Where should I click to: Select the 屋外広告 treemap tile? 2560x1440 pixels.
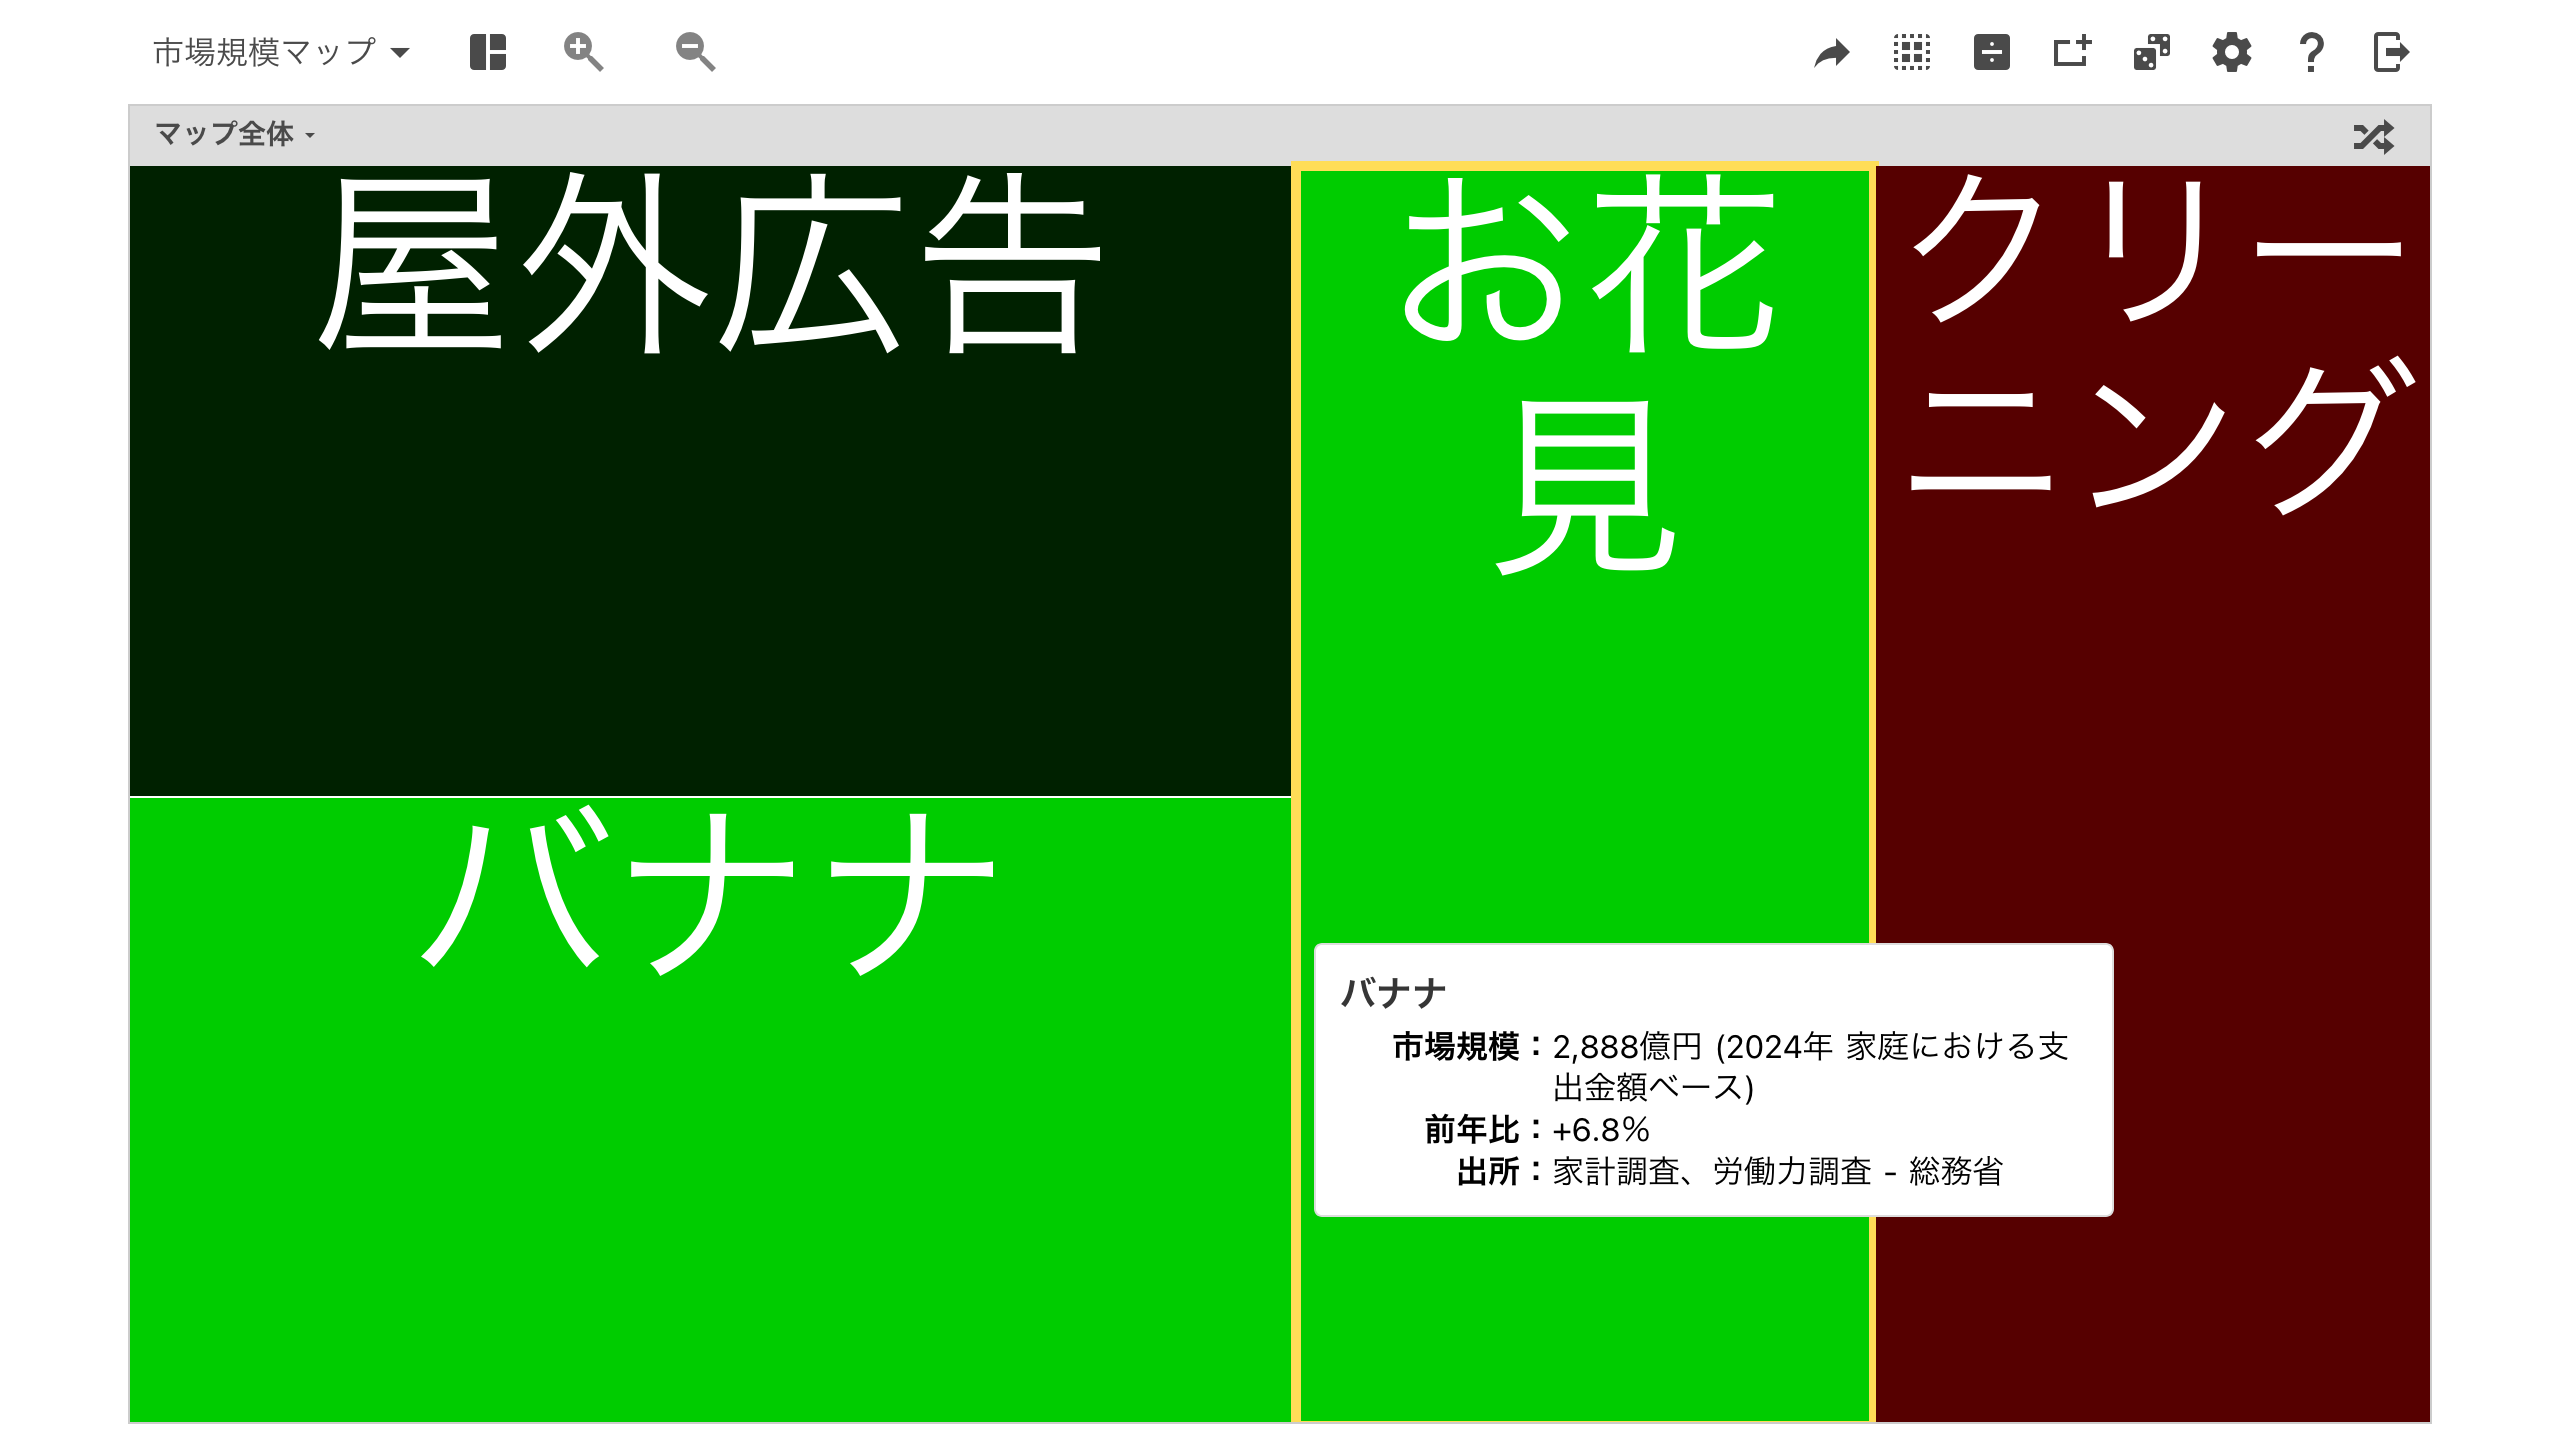click(x=710, y=481)
